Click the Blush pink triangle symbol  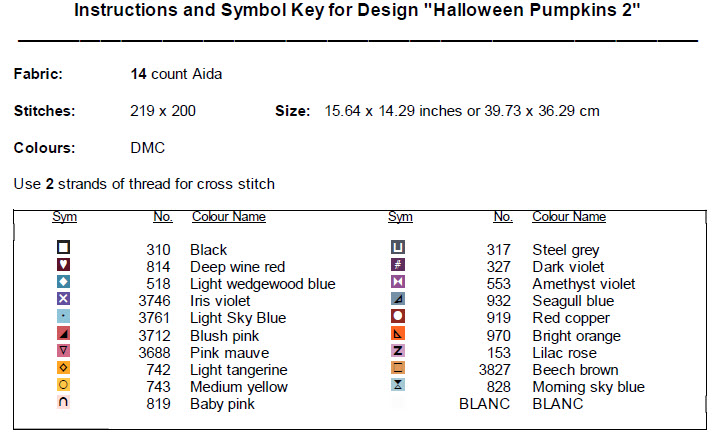pos(64,333)
